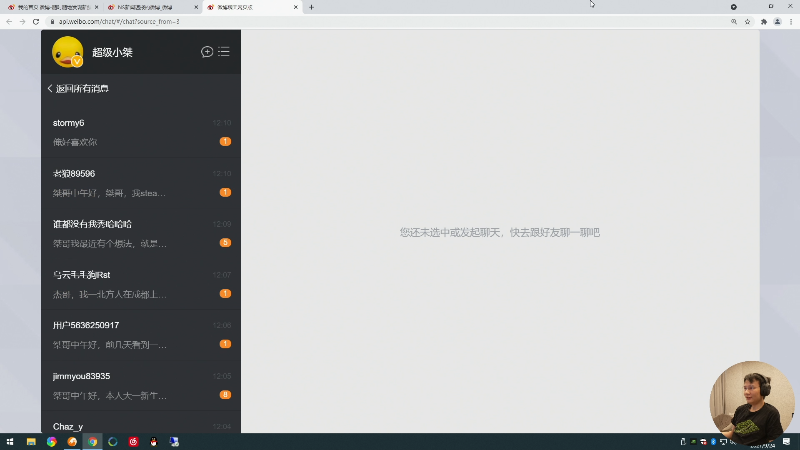Switch to the second browser tab
The width and height of the screenshot is (800, 450).
(x=151, y=7)
